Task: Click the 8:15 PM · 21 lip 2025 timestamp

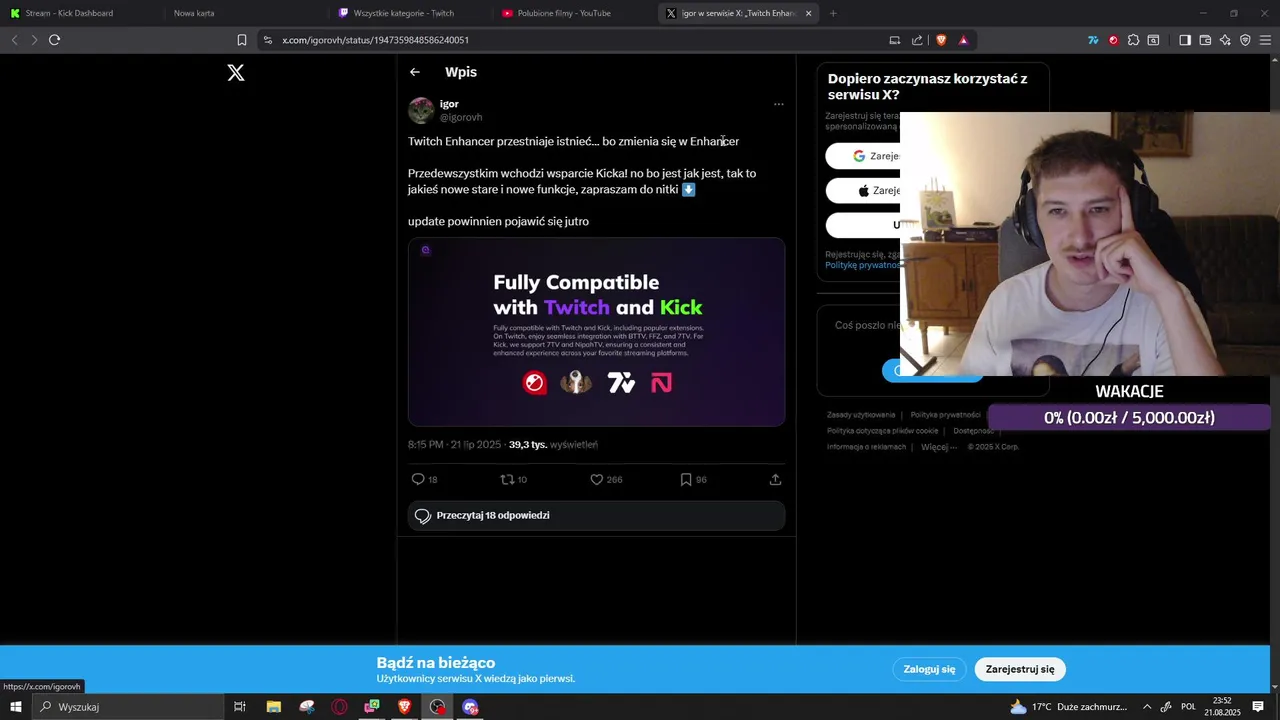Action: pyautogui.click(x=454, y=445)
